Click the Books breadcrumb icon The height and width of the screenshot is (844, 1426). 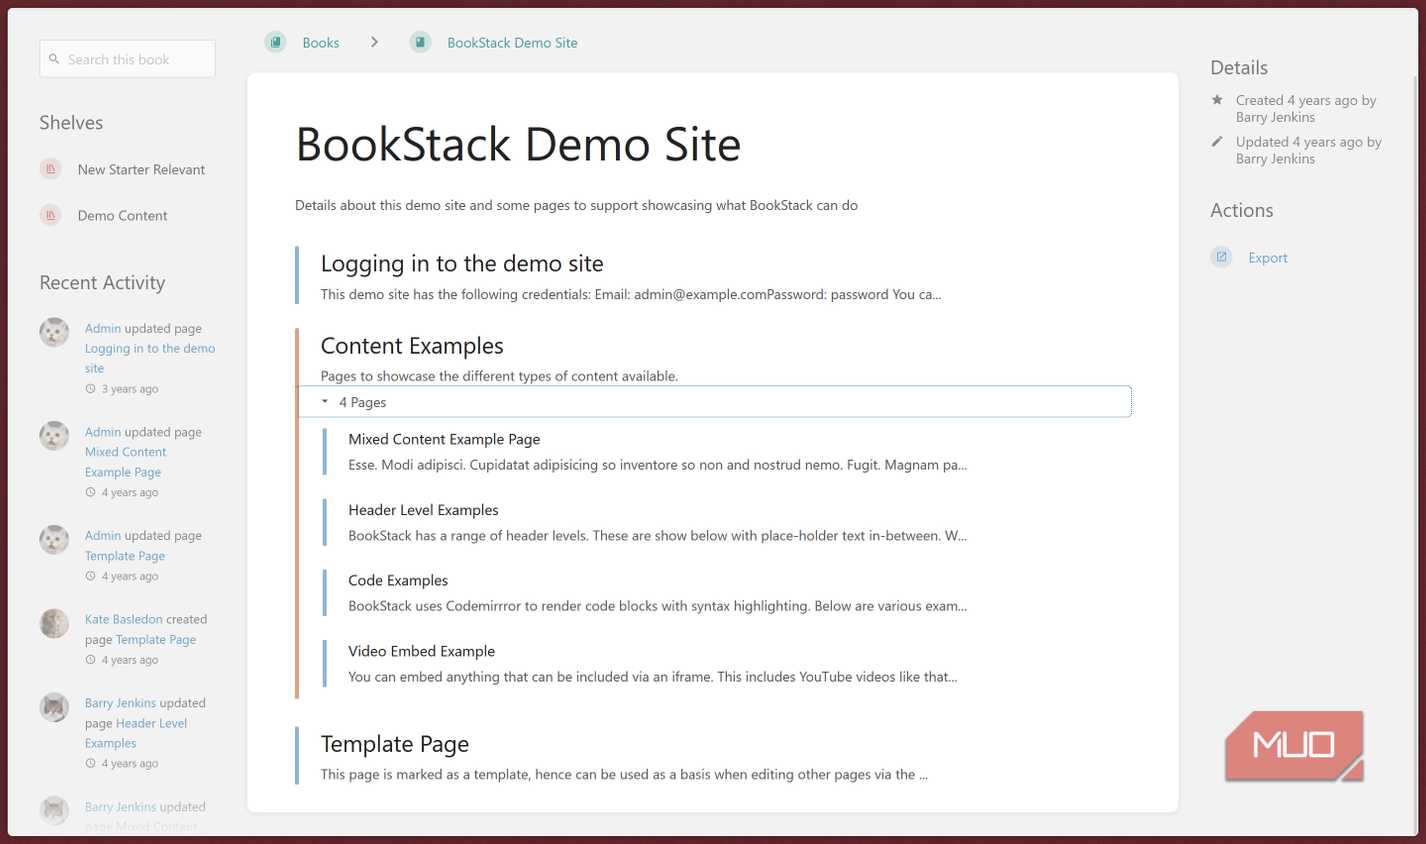point(275,42)
